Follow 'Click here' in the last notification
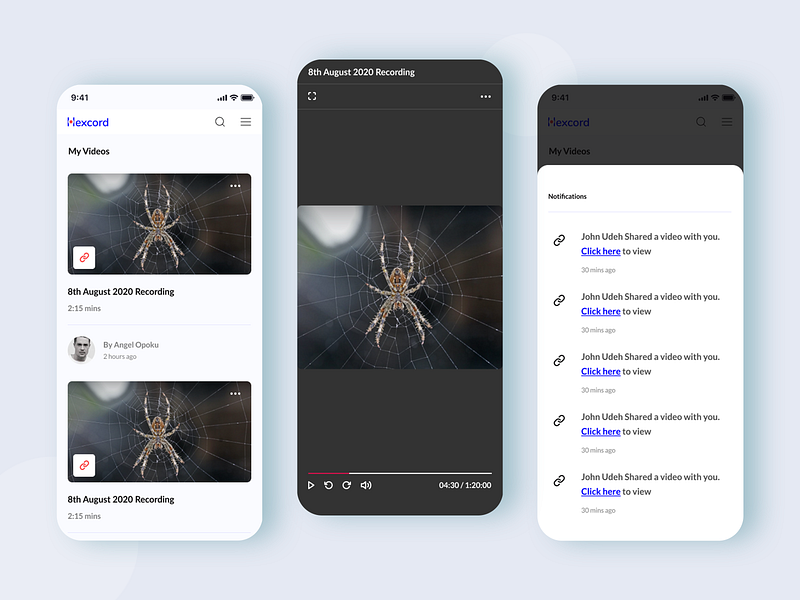Image resolution: width=800 pixels, height=600 pixels. (x=601, y=492)
